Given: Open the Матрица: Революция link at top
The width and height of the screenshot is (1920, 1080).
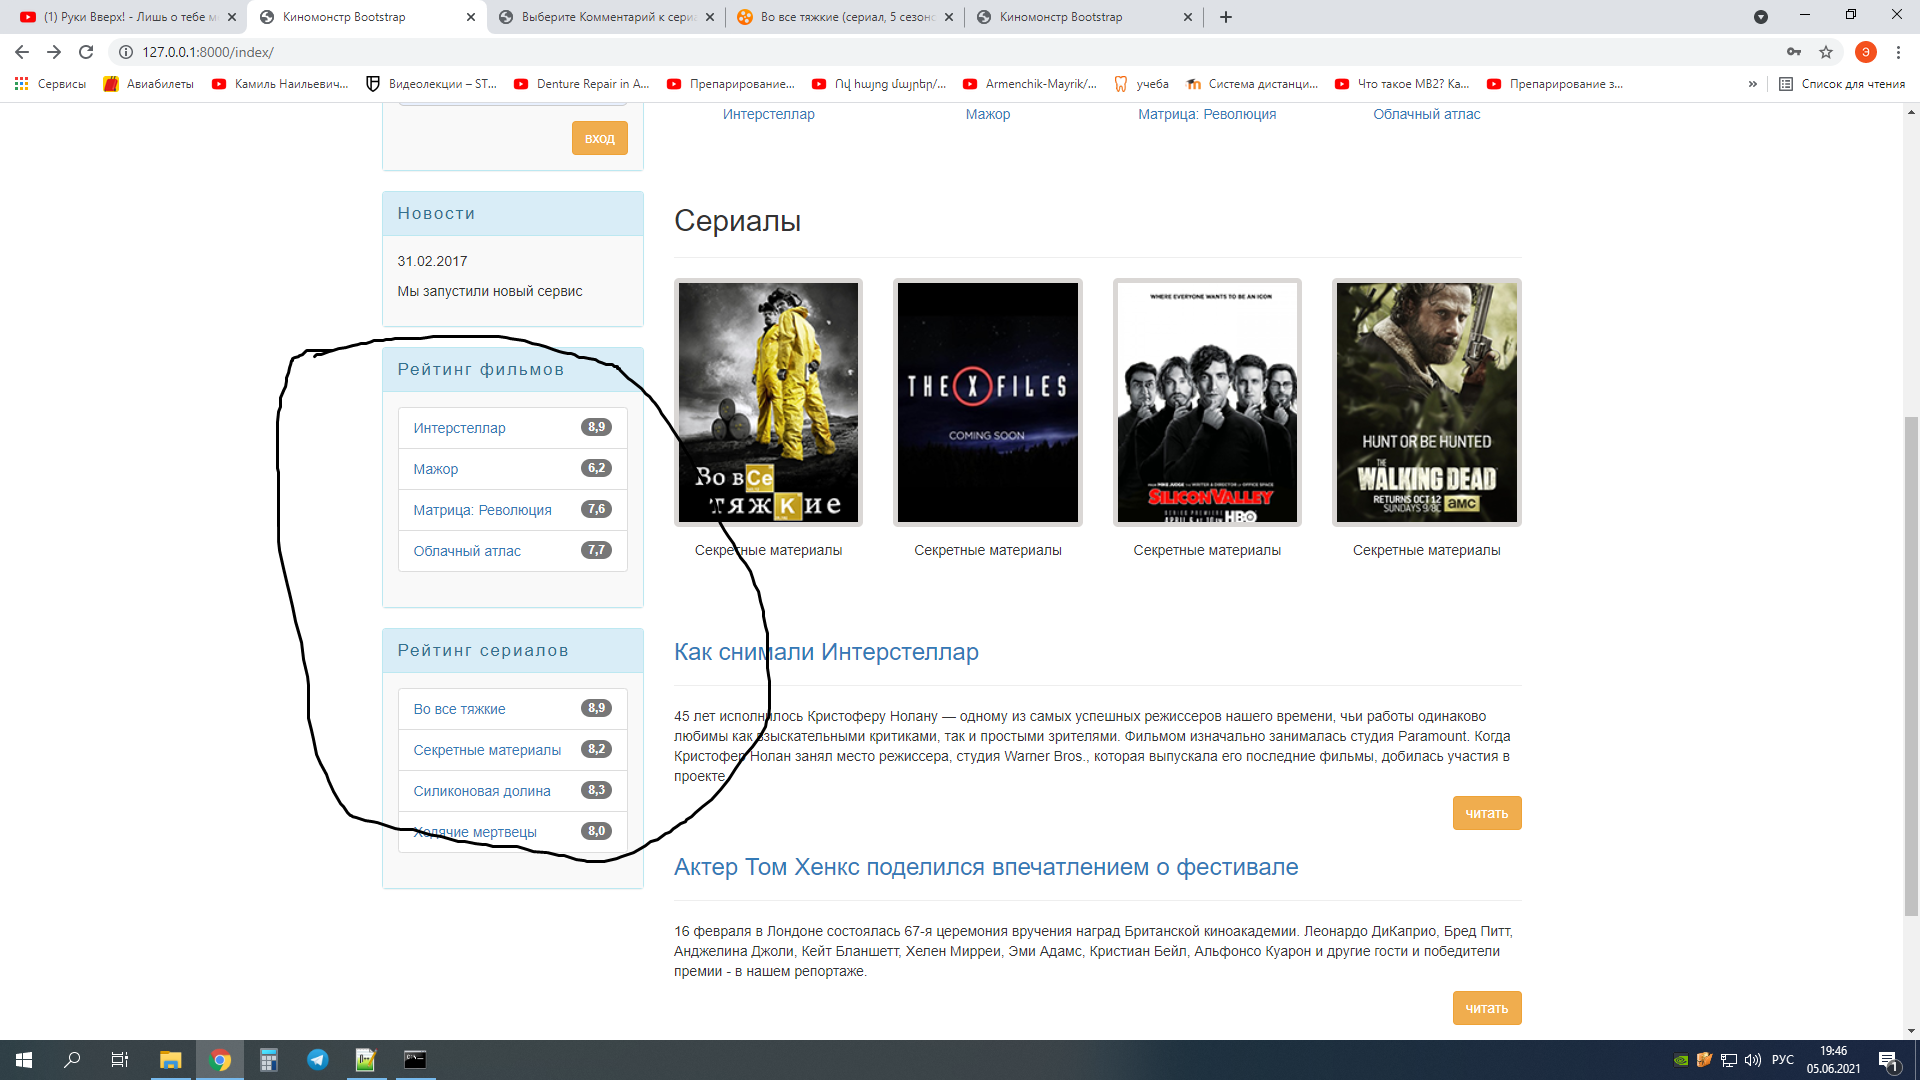Looking at the screenshot, I should pyautogui.click(x=1207, y=114).
